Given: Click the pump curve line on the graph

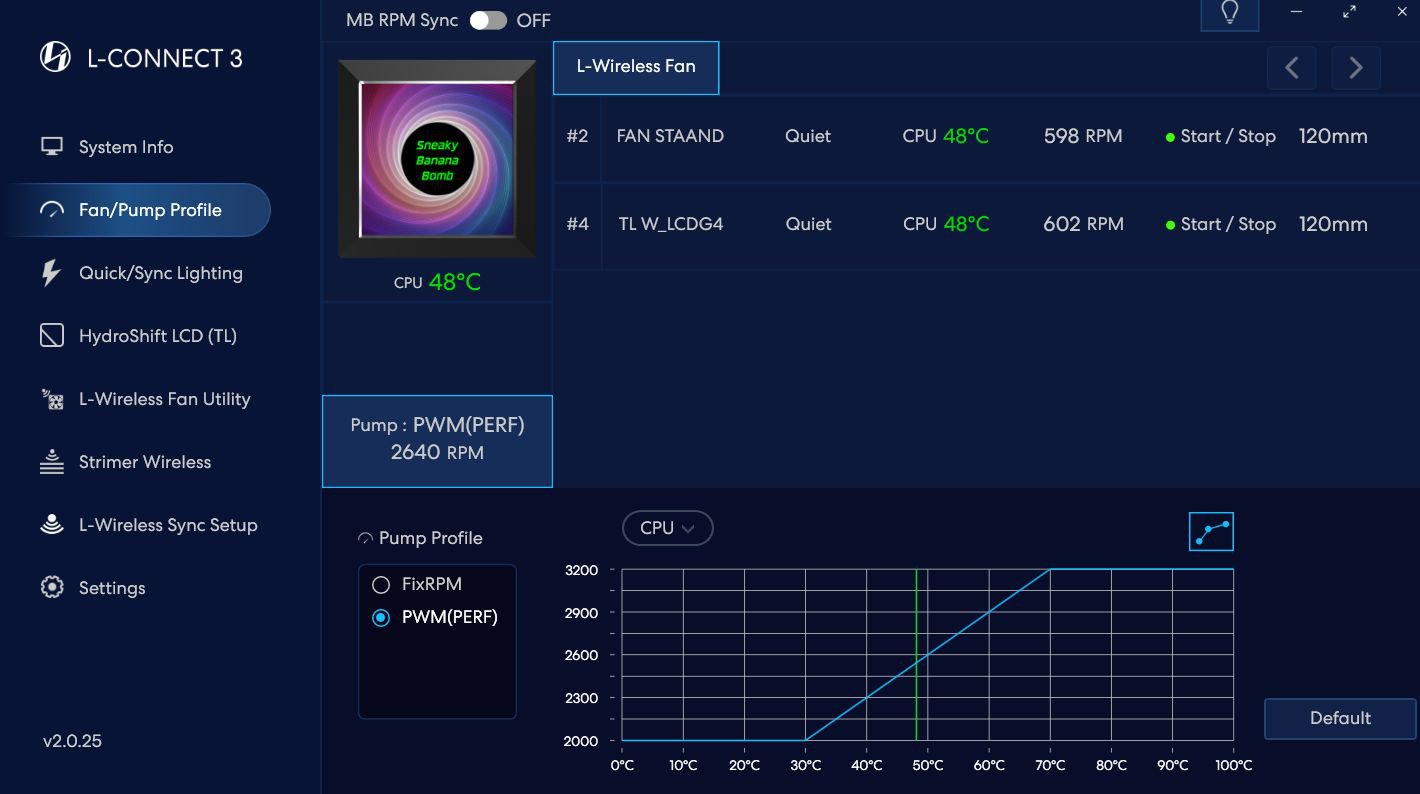Looking at the screenshot, I should click(x=928, y=655).
